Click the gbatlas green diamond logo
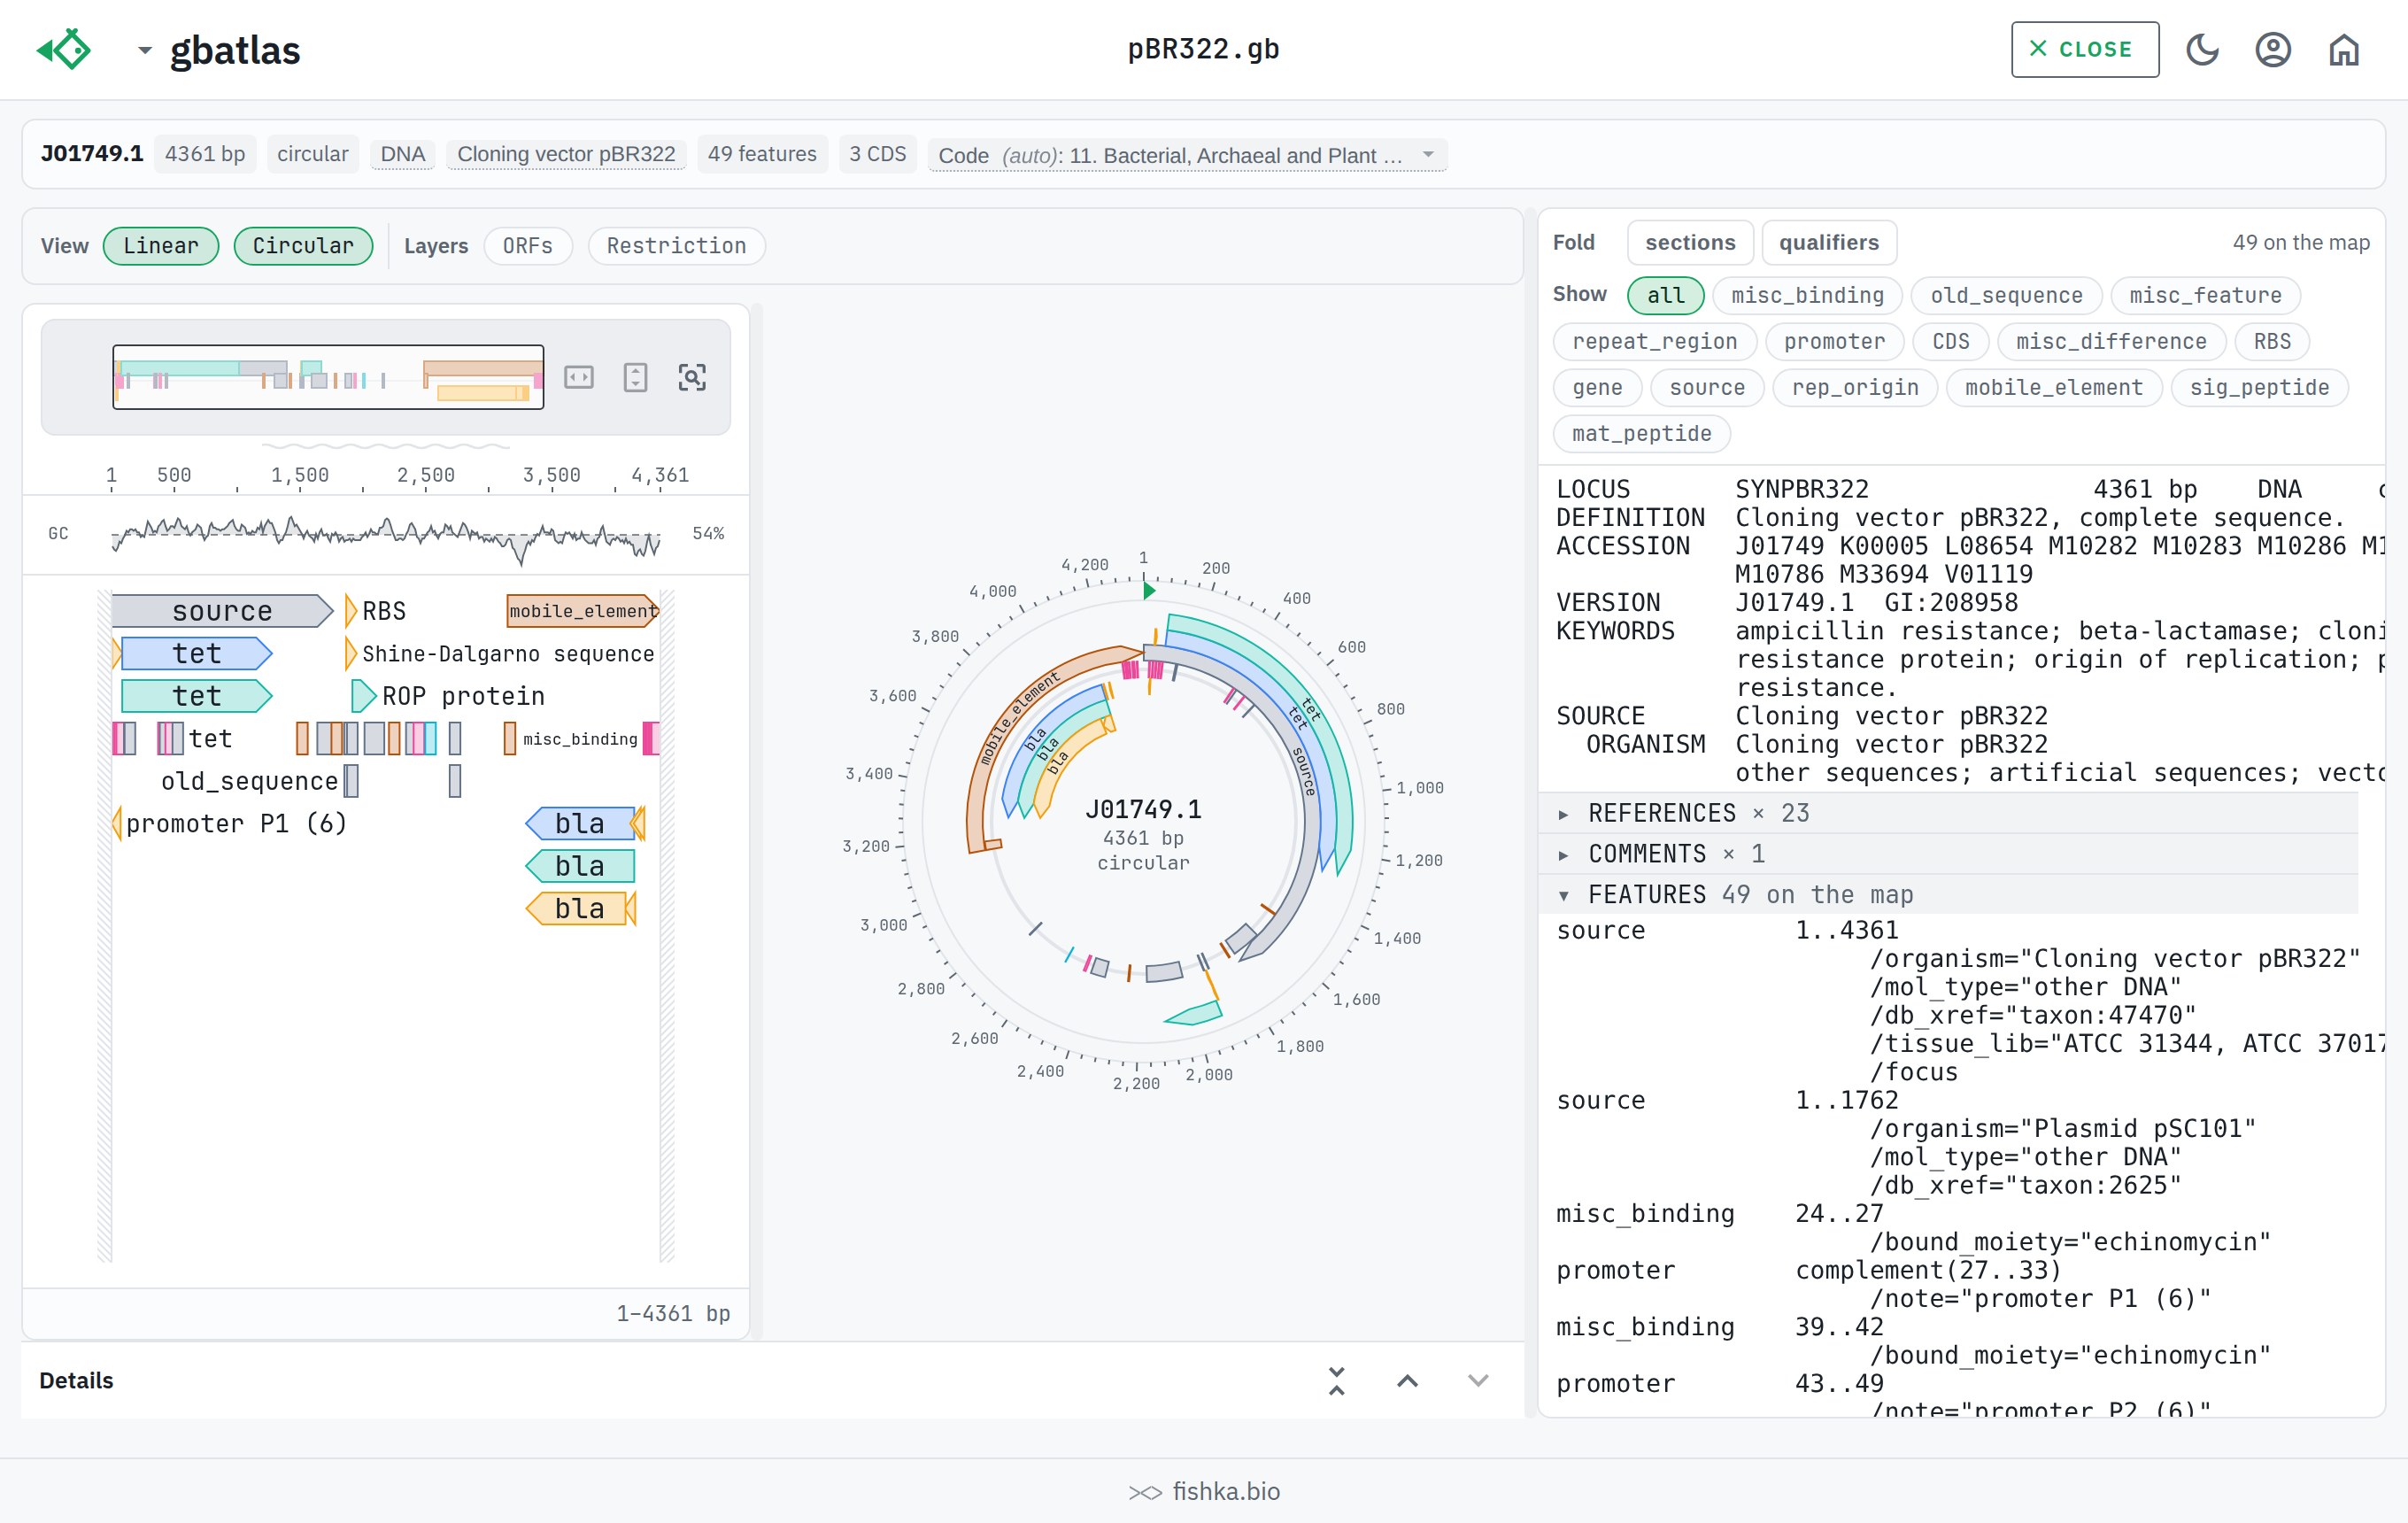Screen dimensions: 2408x1523 [x=64, y=49]
